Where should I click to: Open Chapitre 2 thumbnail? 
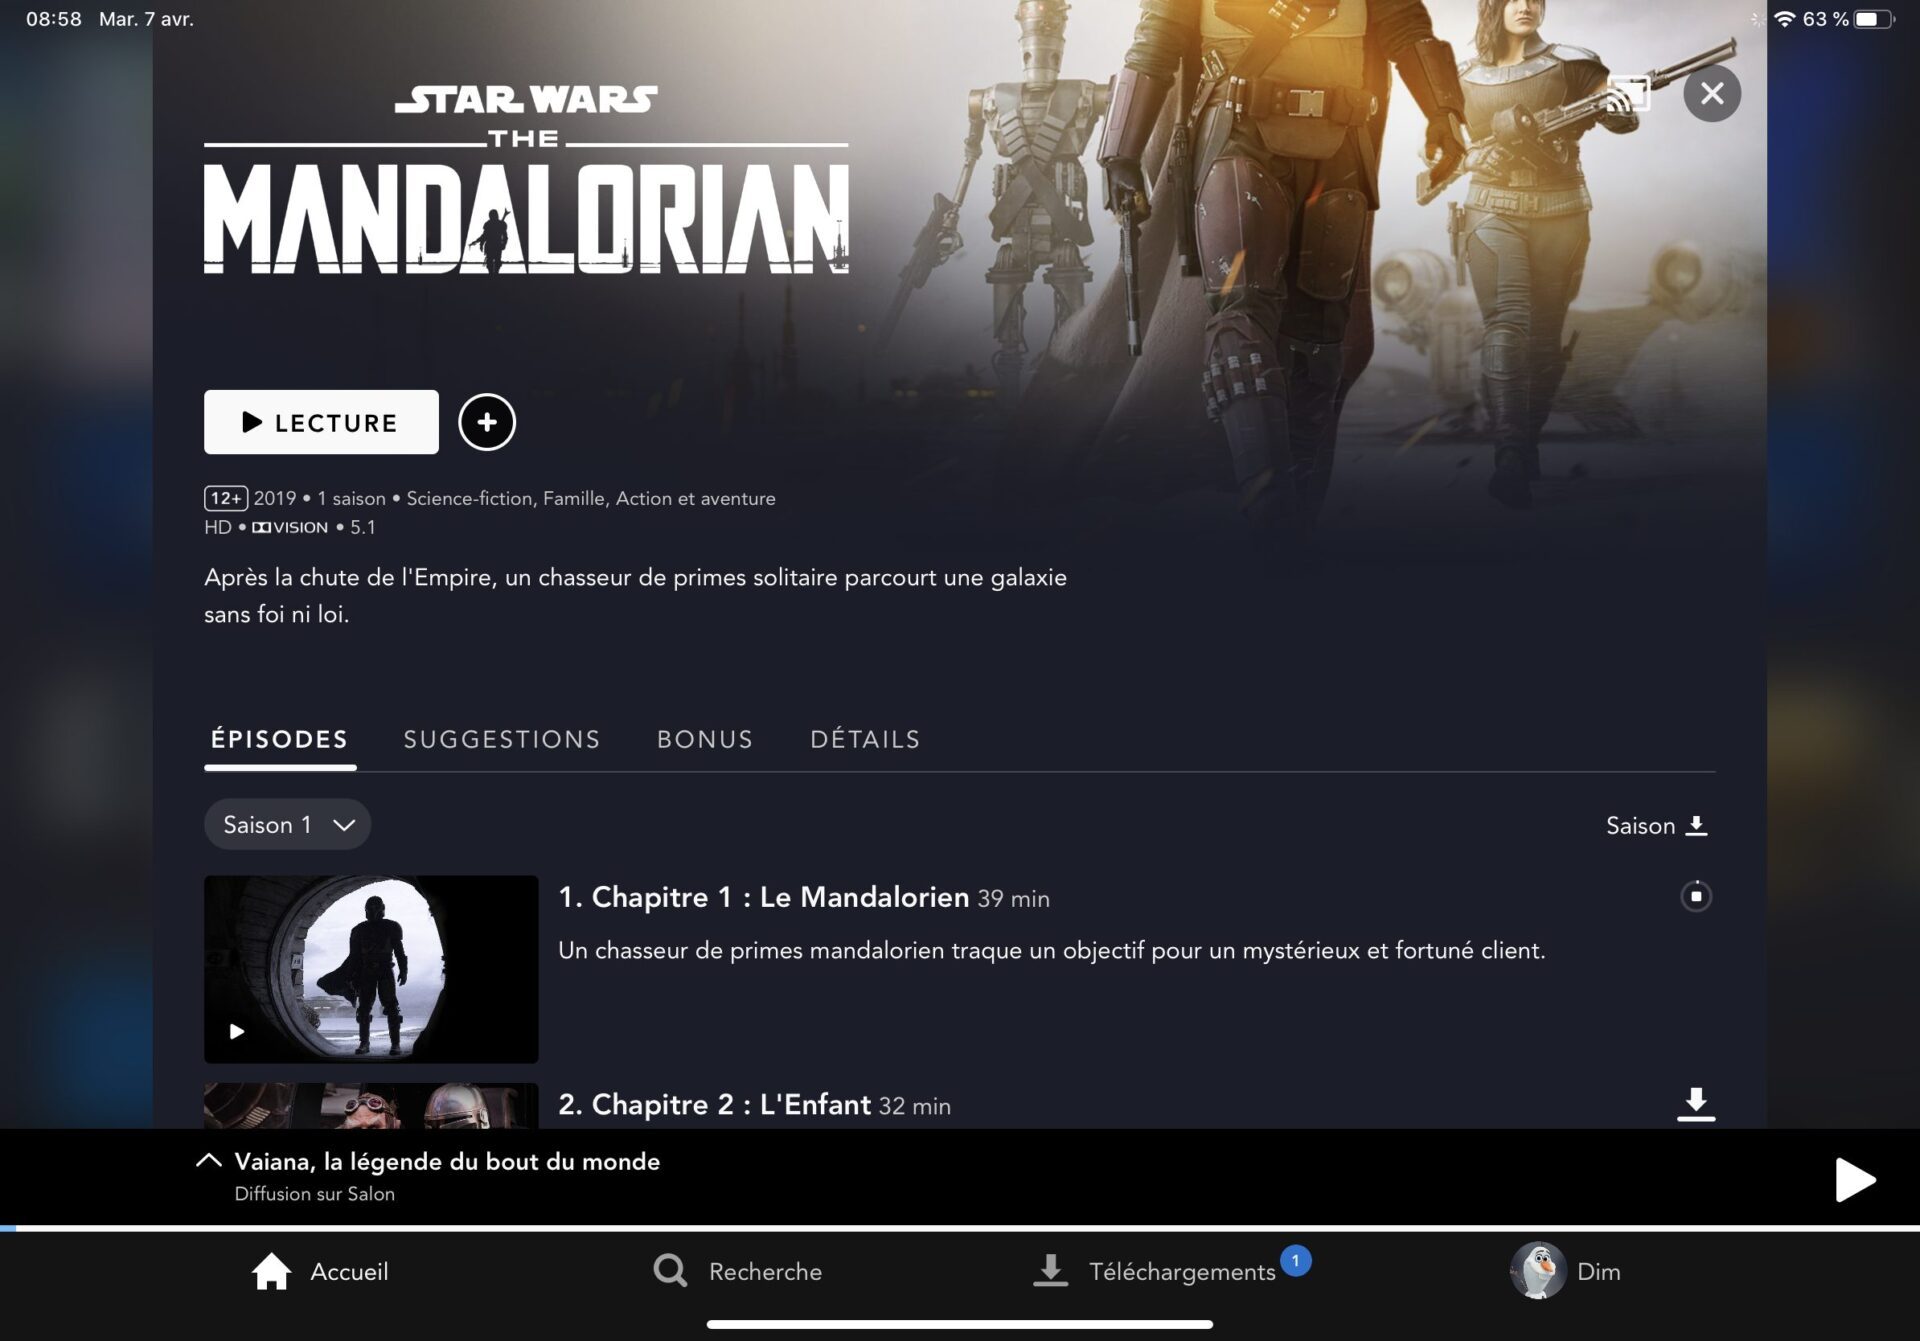[371, 1106]
